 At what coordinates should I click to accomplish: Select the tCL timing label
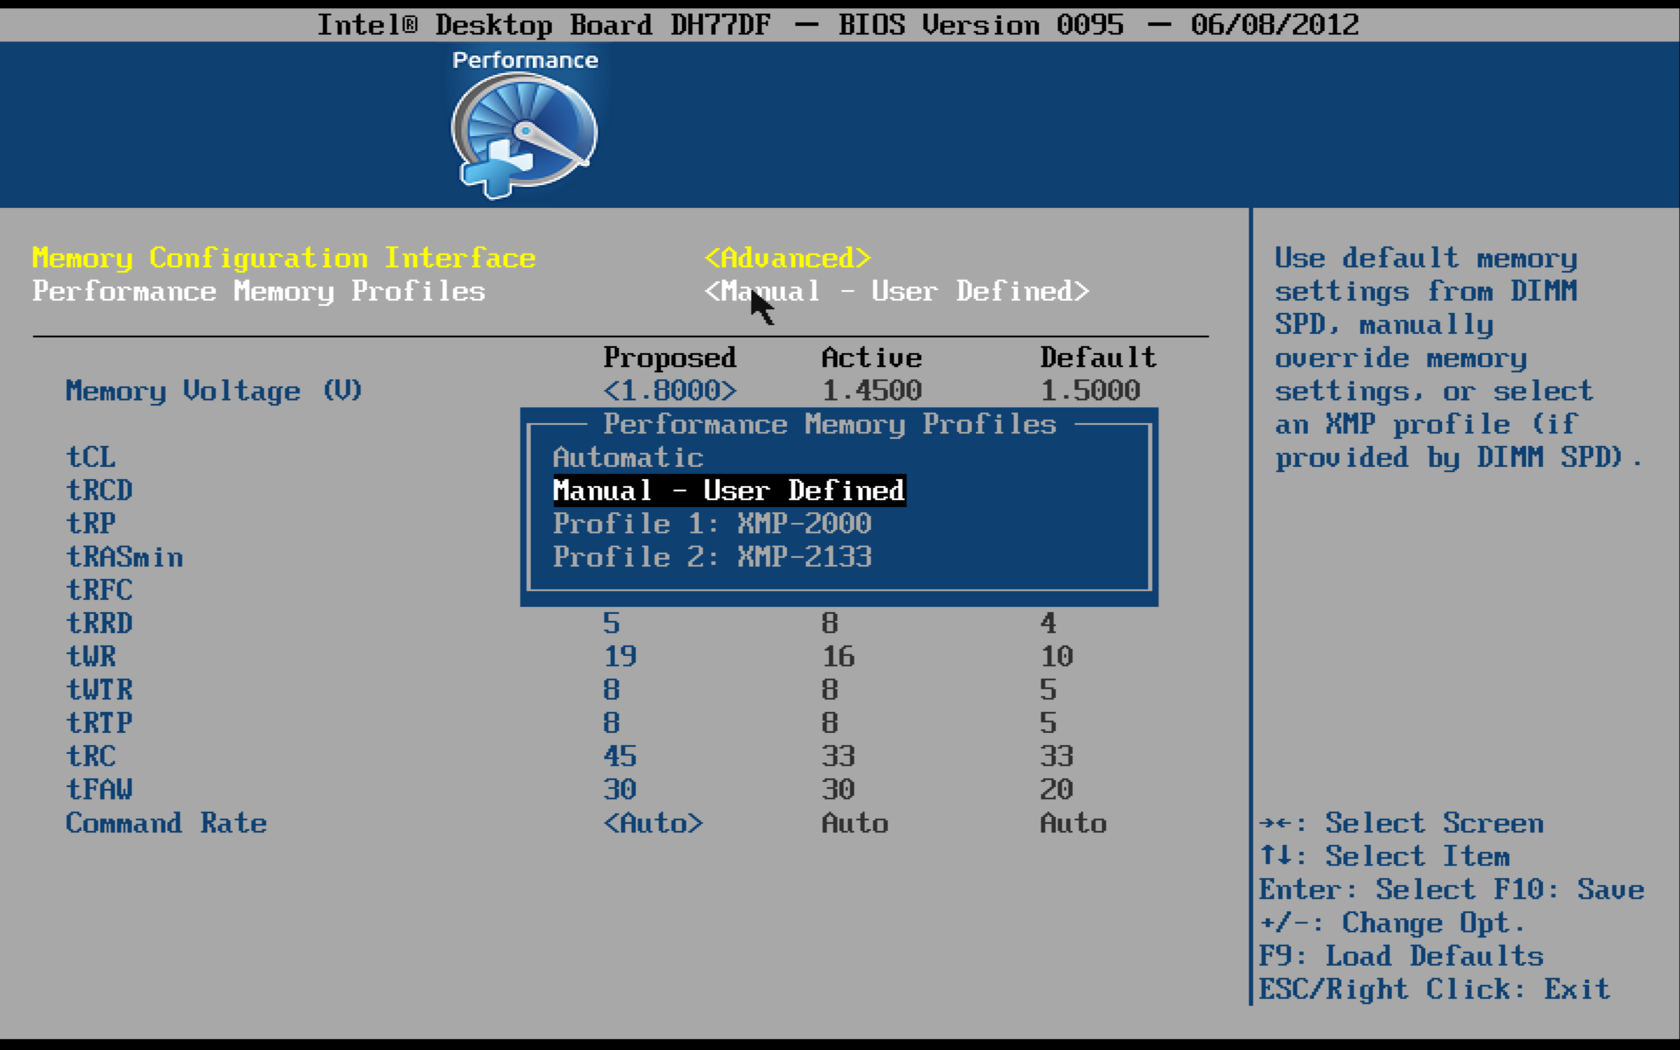(91, 457)
